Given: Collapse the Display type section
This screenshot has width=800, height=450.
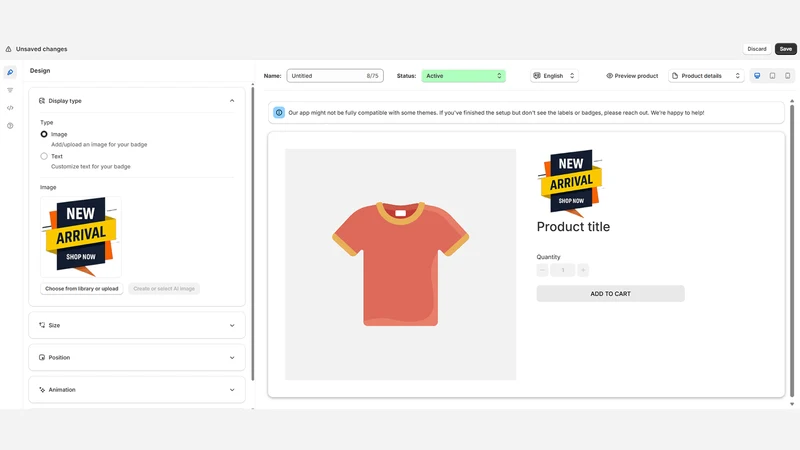Looking at the screenshot, I should pos(232,101).
